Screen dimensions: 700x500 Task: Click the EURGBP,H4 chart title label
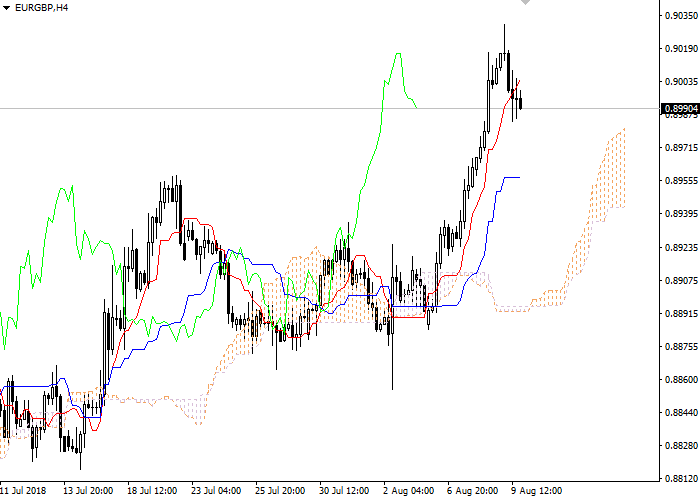[42, 8]
